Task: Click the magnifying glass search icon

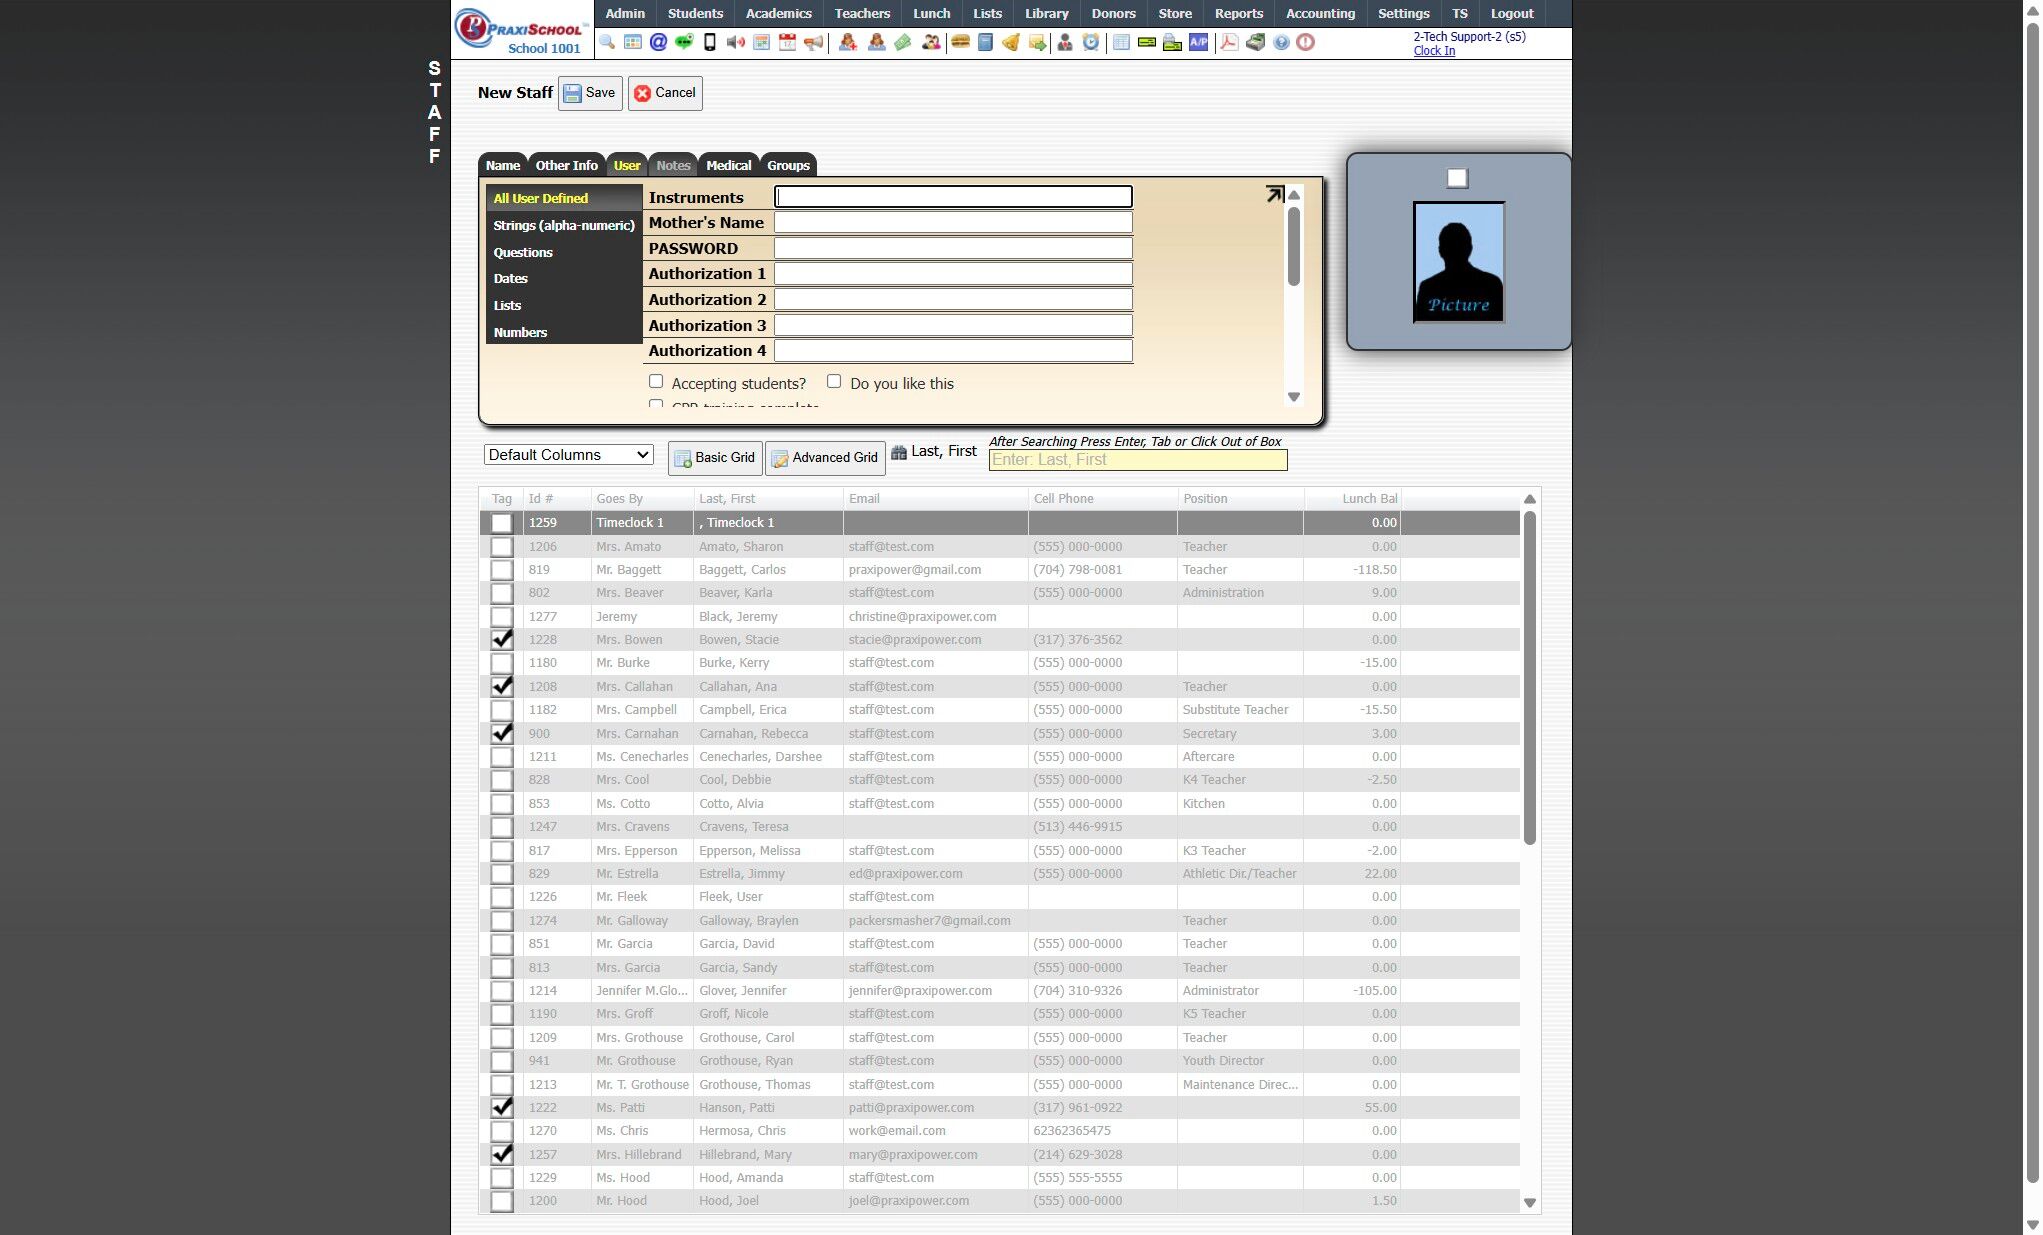Action: [607, 42]
